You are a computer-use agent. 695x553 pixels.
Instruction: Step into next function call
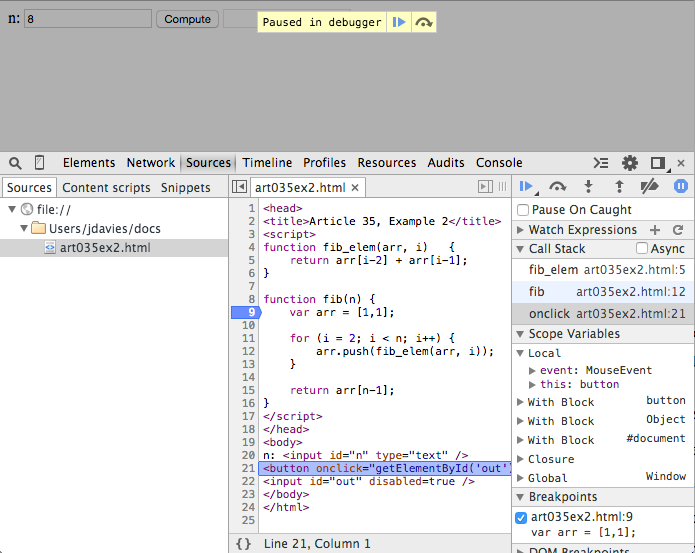tap(589, 187)
